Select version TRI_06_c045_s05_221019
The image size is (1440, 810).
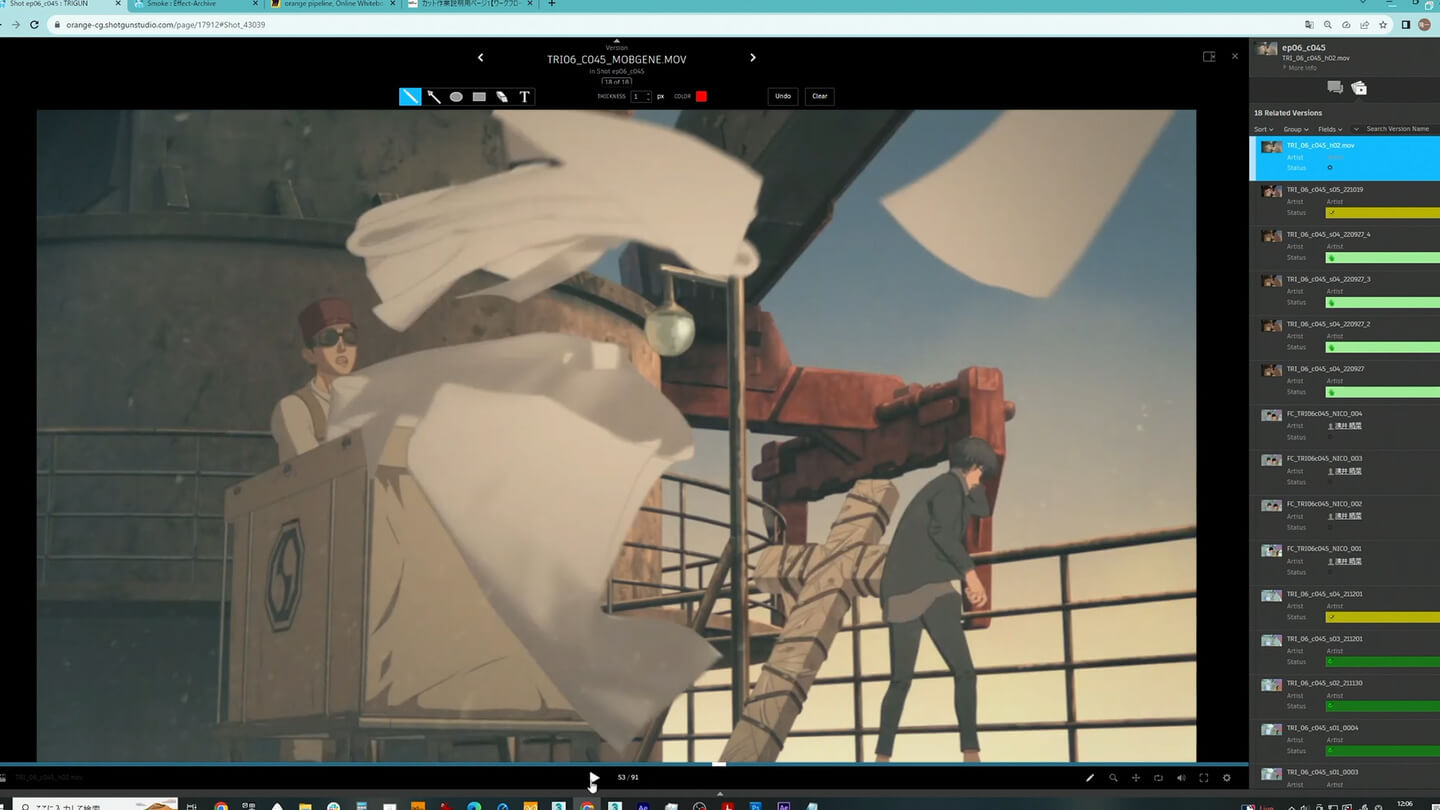click(x=1344, y=202)
